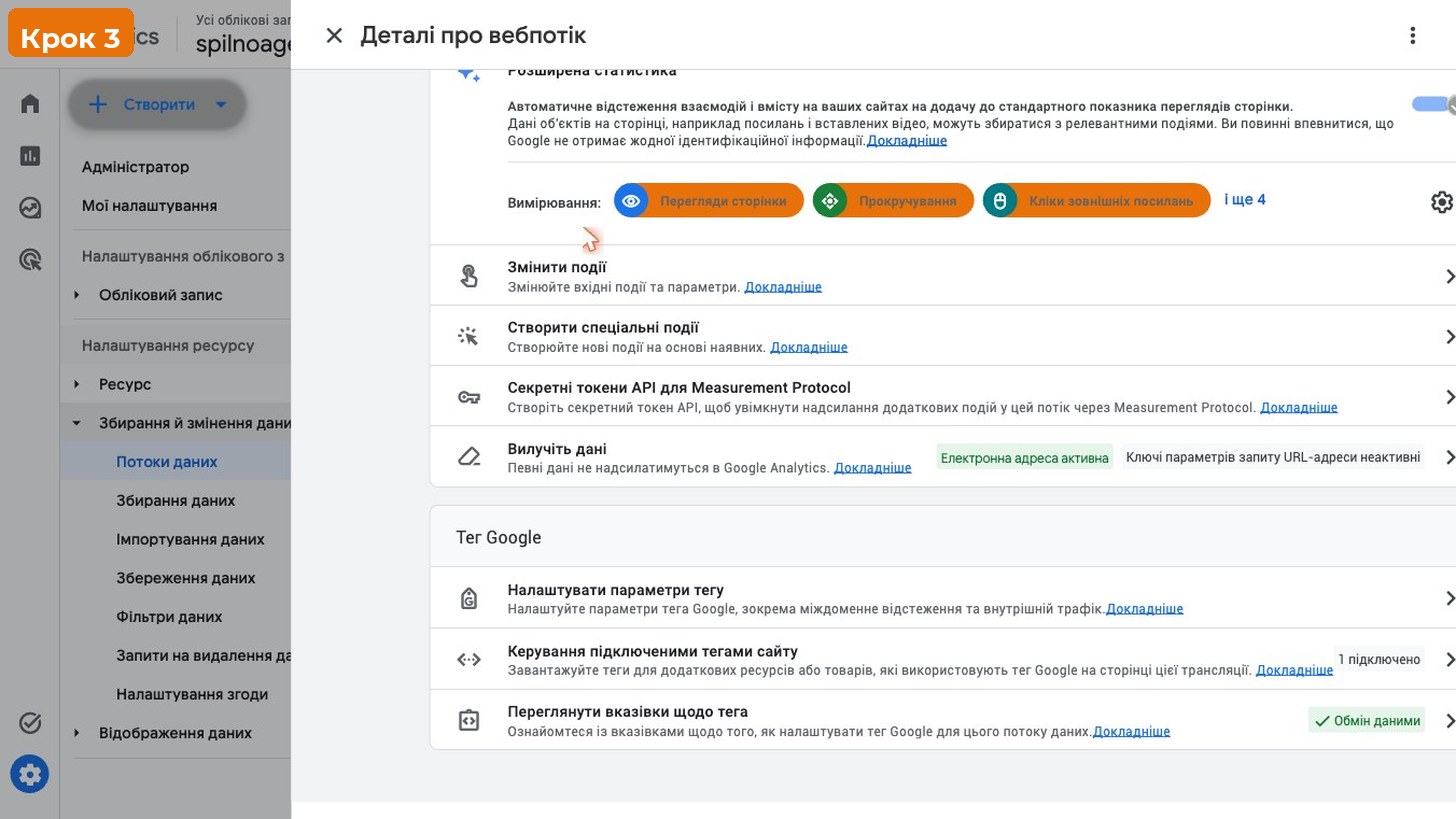Click 'Ключі параметрів запиту URL-адреси неактивні' badge
This screenshot has width=1456, height=819.
coord(1273,457)
